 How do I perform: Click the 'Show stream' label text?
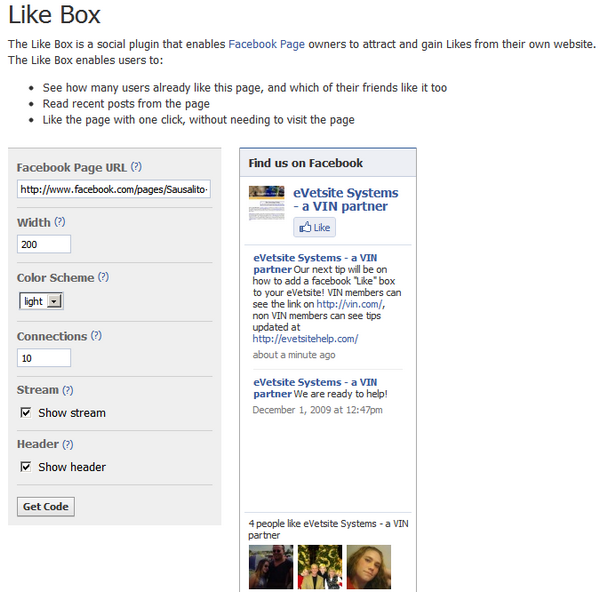tap(72, 413)
